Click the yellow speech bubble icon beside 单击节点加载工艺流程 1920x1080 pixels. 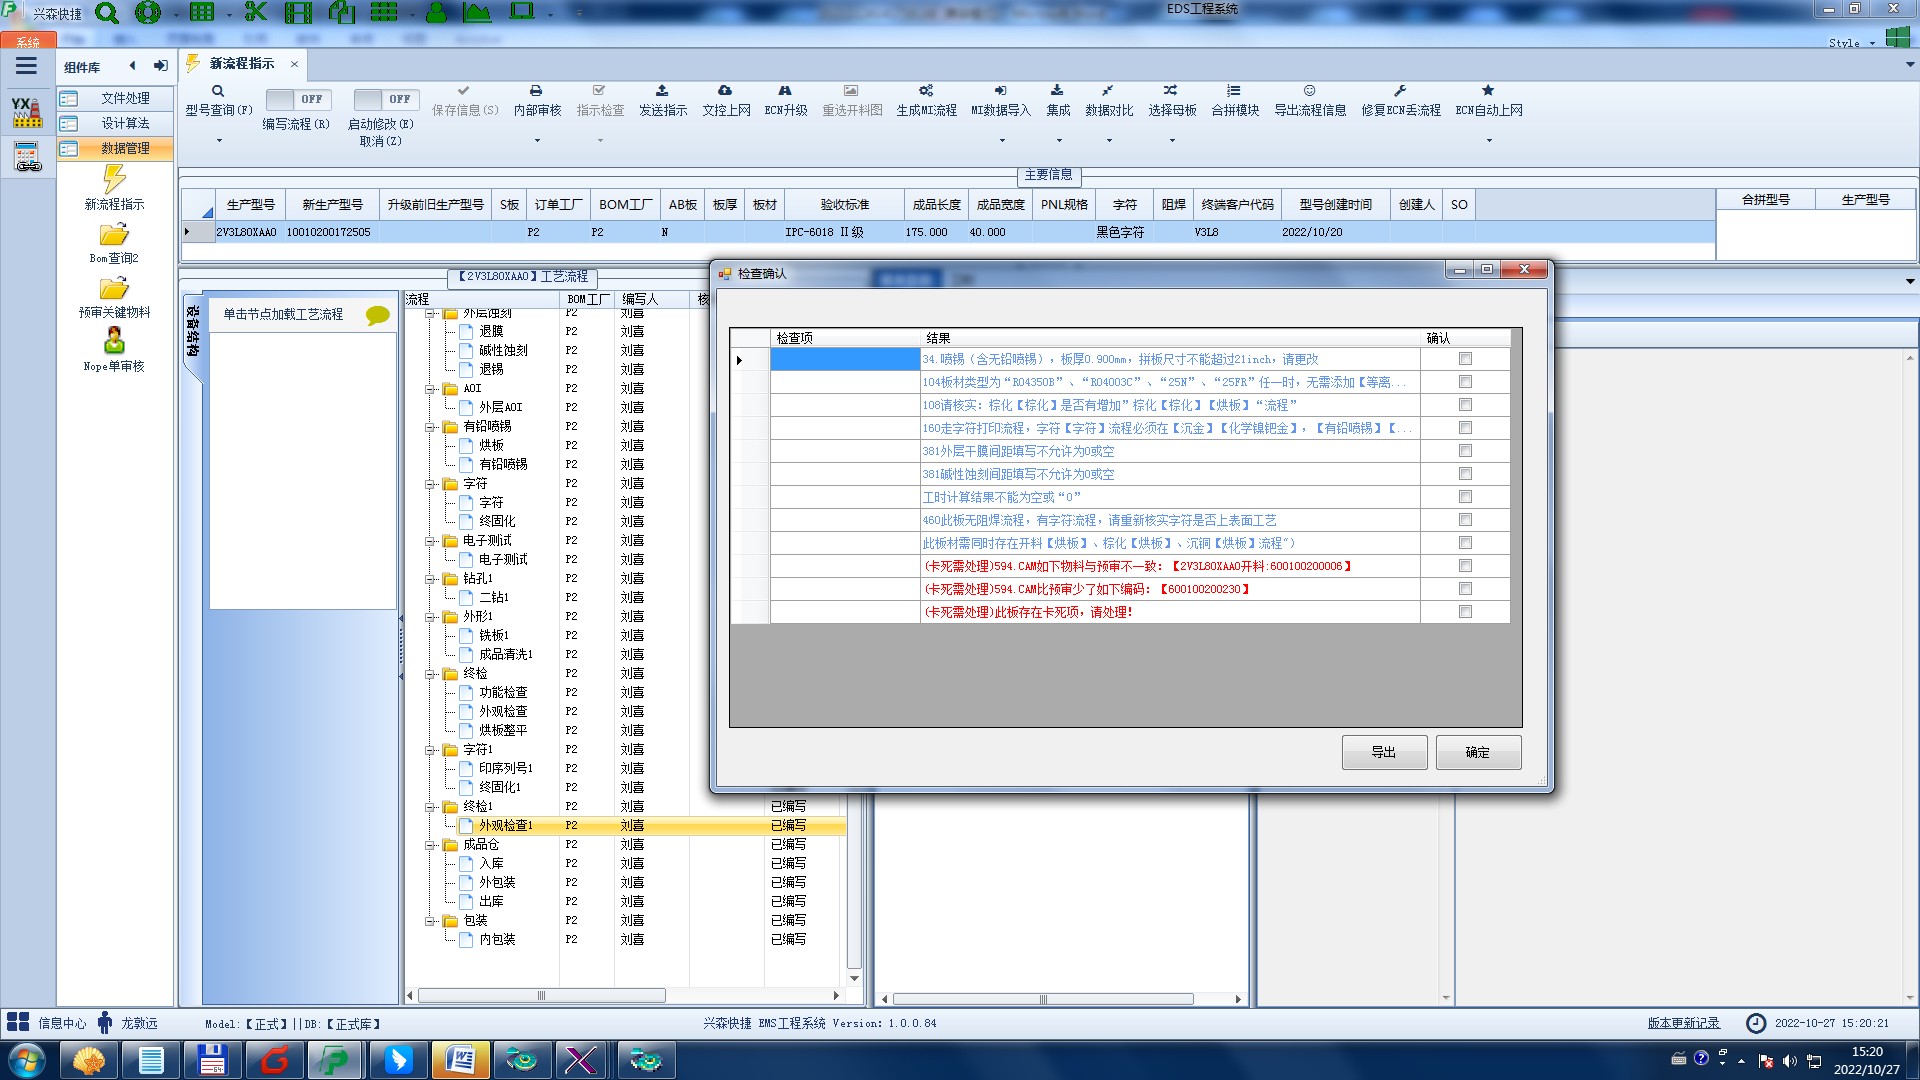click(378, 315)
